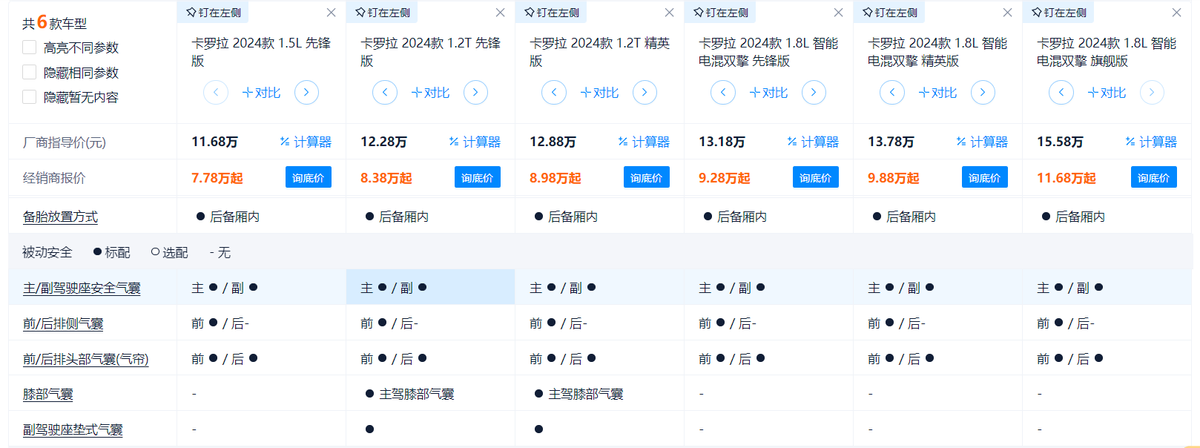Open 卡罗拉 2024款 1.2T 先锋版 model page
The image size is (1200, 448).
(x=428, y=52)
